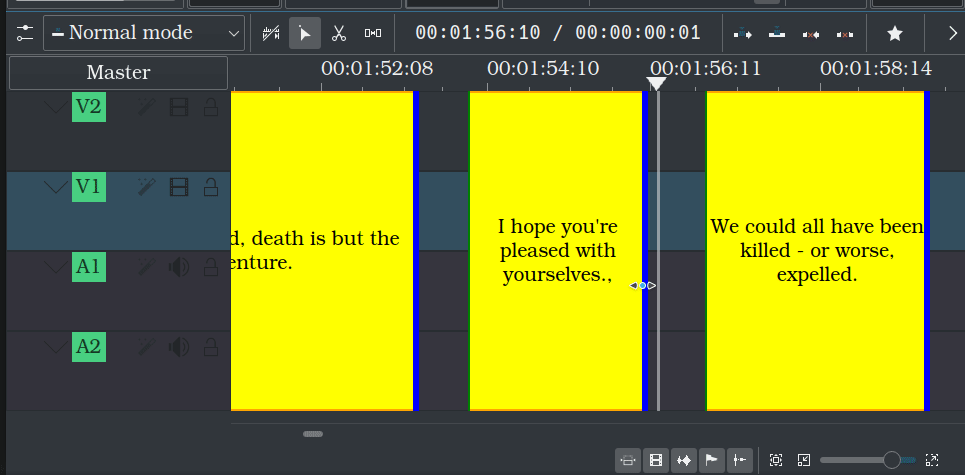
Task: Collapse the V1 track with its chevron
Action: coord(56,187)
